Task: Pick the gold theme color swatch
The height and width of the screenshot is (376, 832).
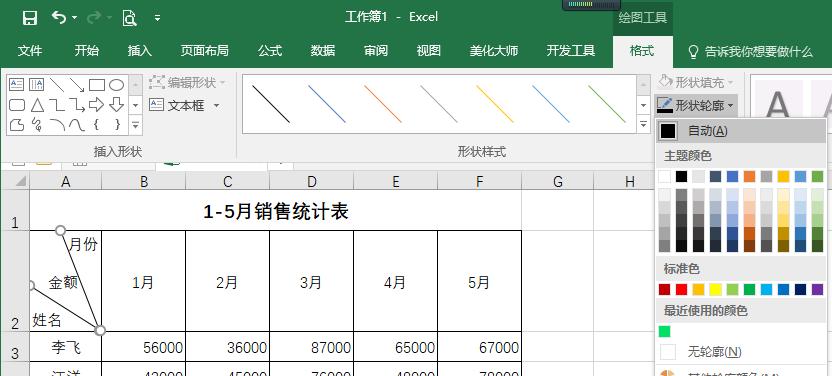Action: [x=783, y=177]
